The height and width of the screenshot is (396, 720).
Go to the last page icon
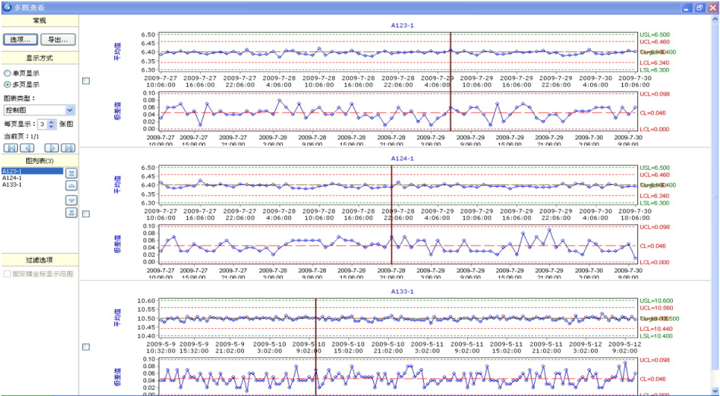(x=68, y=148)
